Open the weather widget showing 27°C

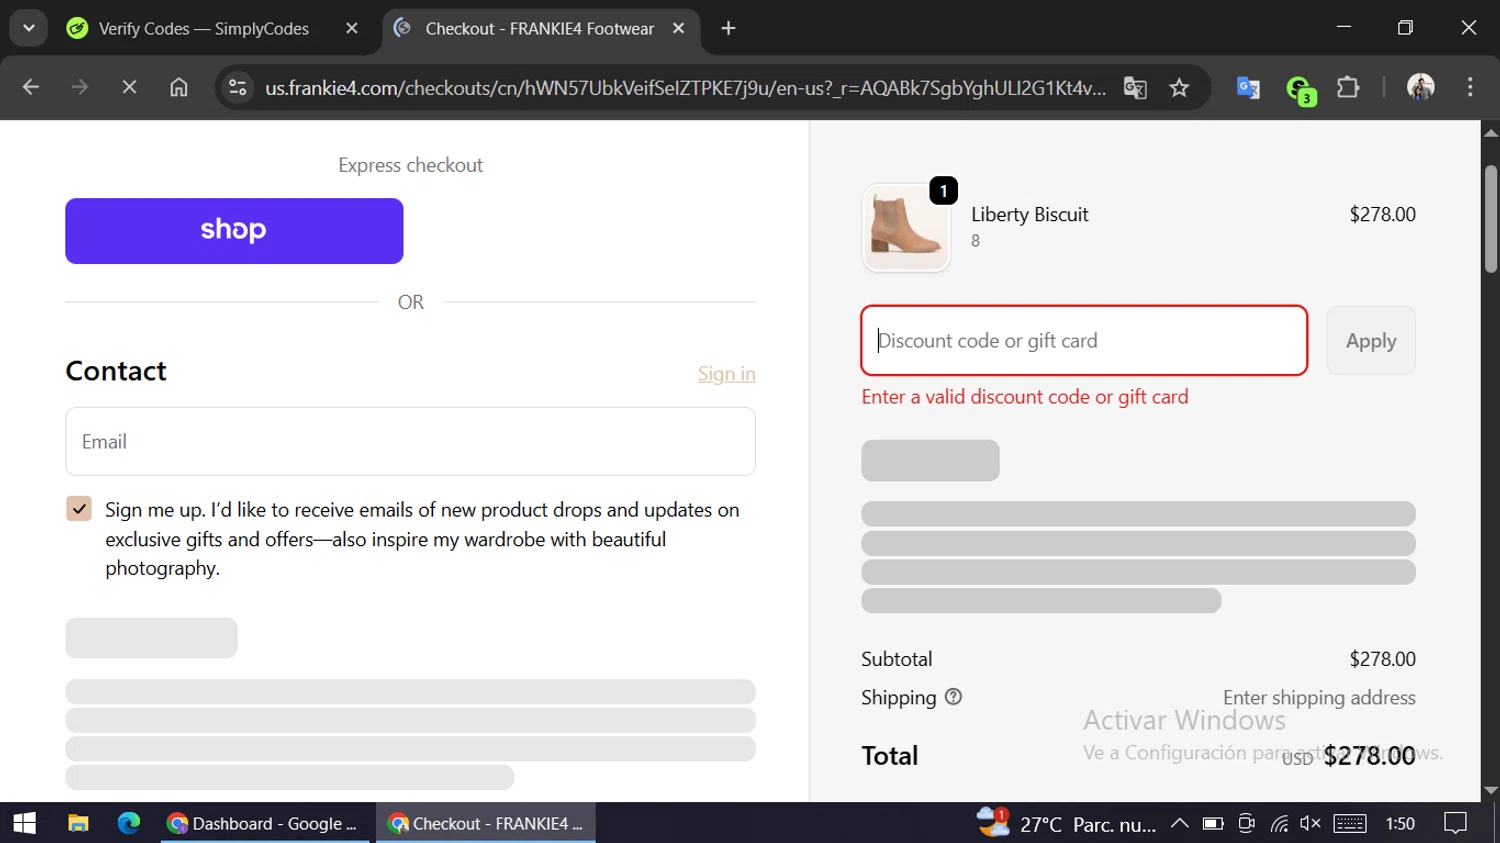(x=1066, y=823)
